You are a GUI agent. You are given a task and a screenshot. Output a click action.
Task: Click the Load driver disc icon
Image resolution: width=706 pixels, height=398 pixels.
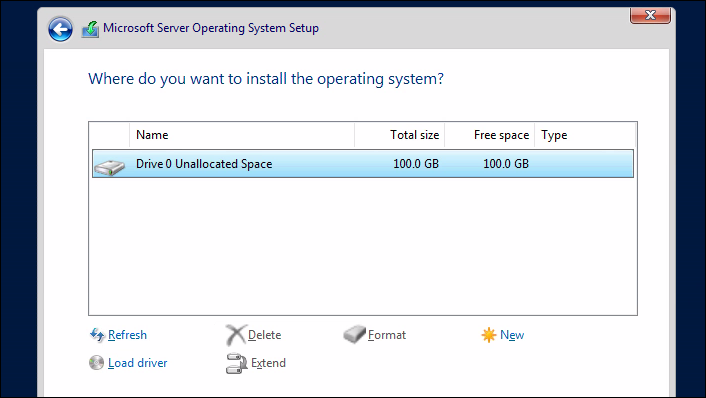click(x=96, y=363)
